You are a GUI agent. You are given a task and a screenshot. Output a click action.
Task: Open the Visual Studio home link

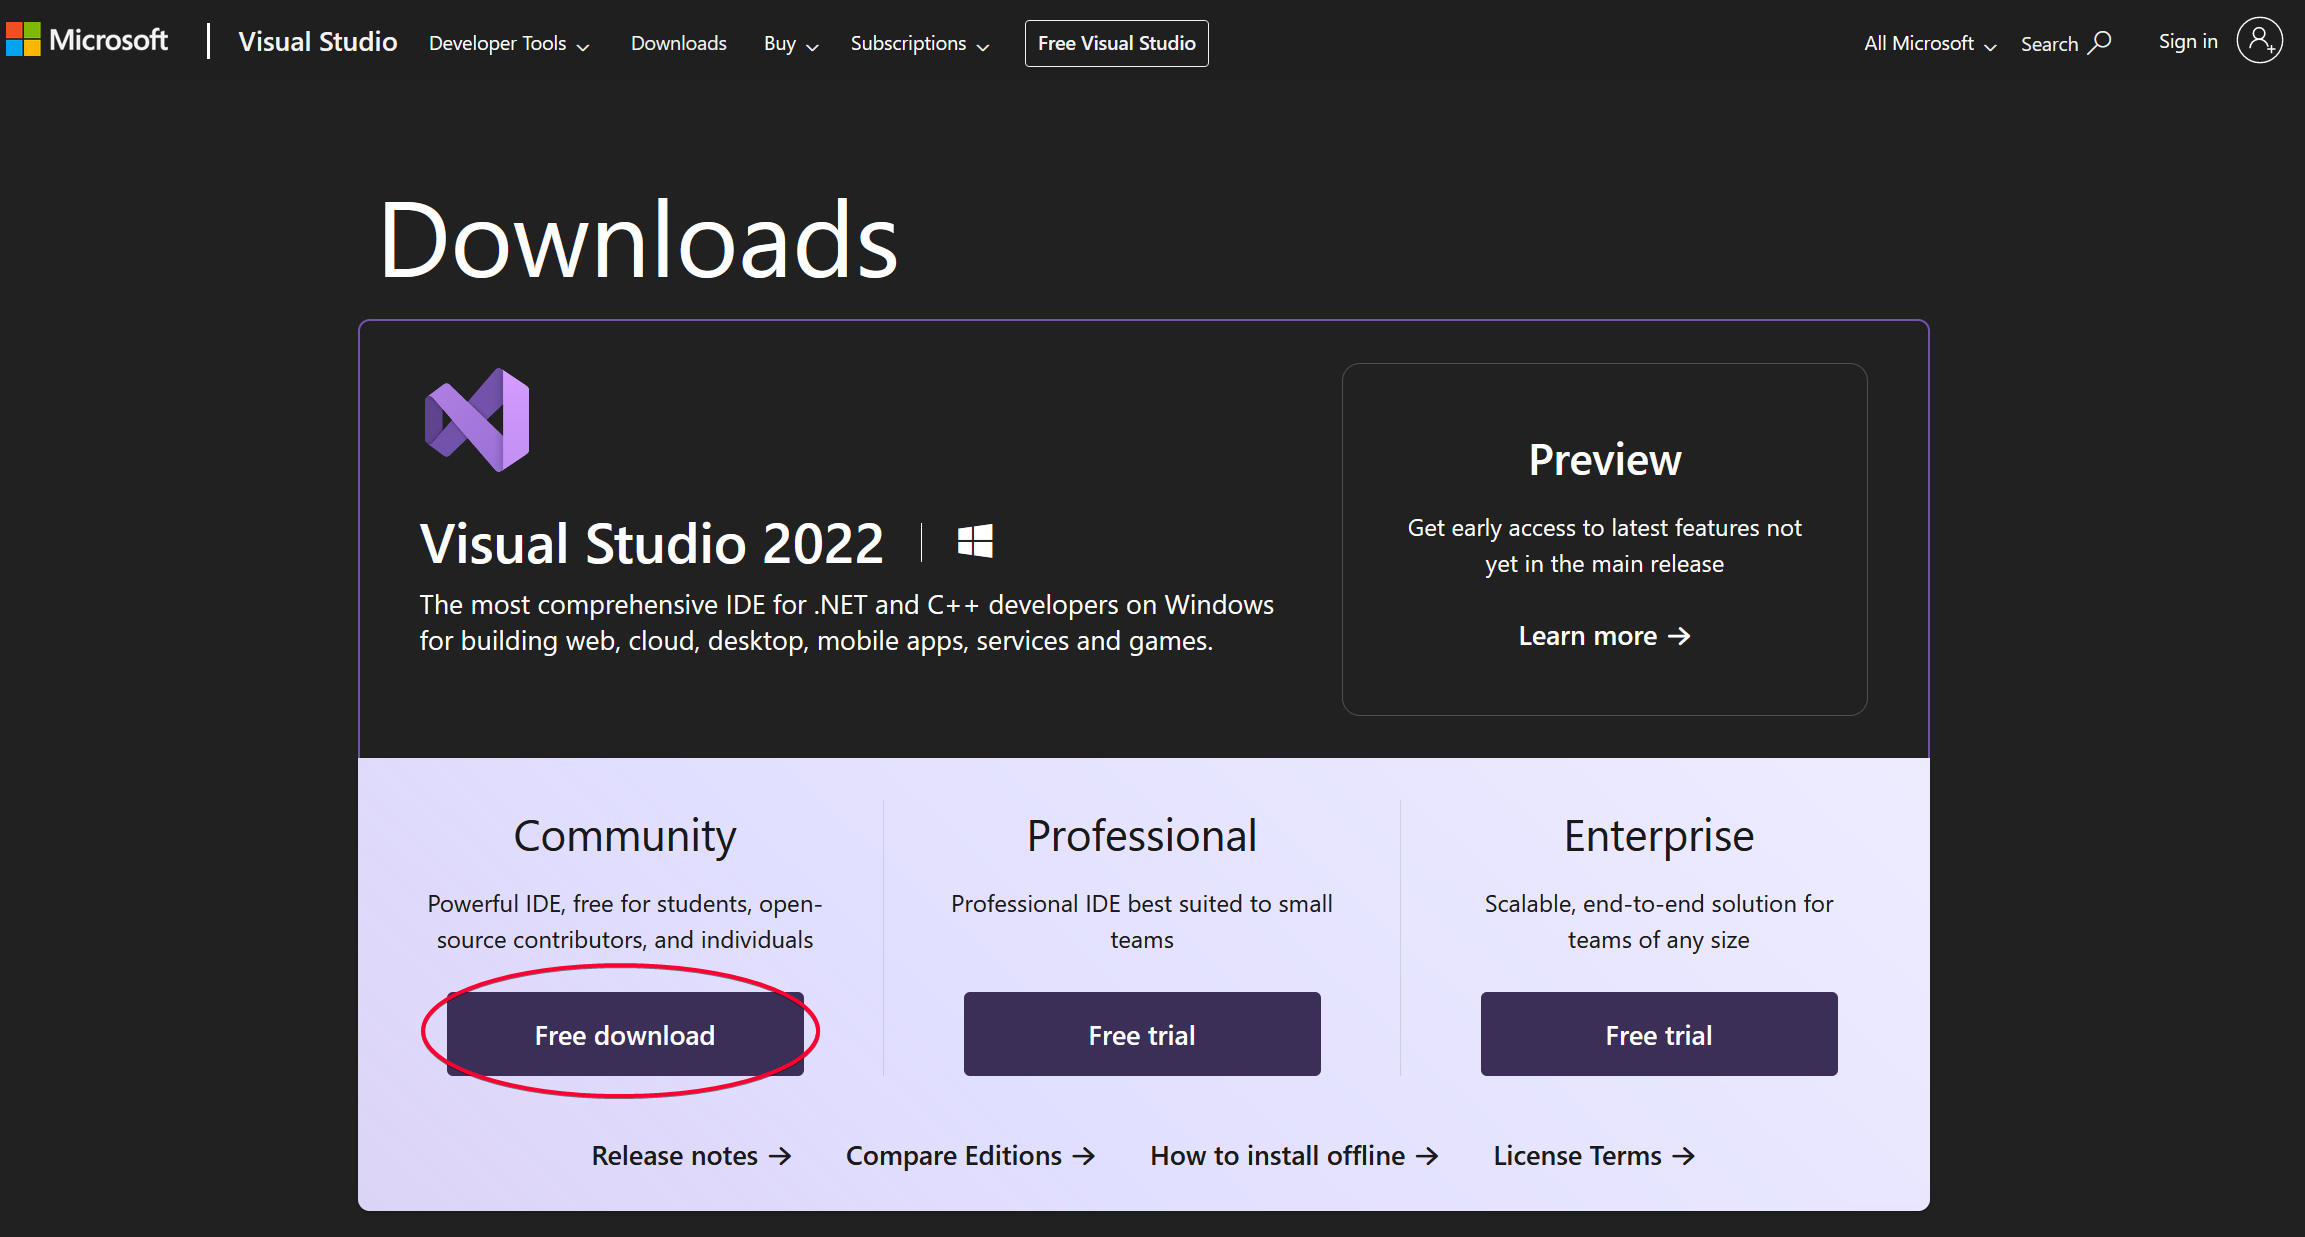pyautogui.click(x=317, y=42)
